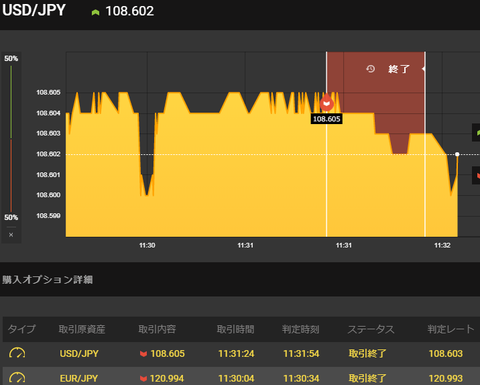Viewport: 480px width, 385px height.
Task: Click settlement rate 108.603
Action: [x=446, y=354]
